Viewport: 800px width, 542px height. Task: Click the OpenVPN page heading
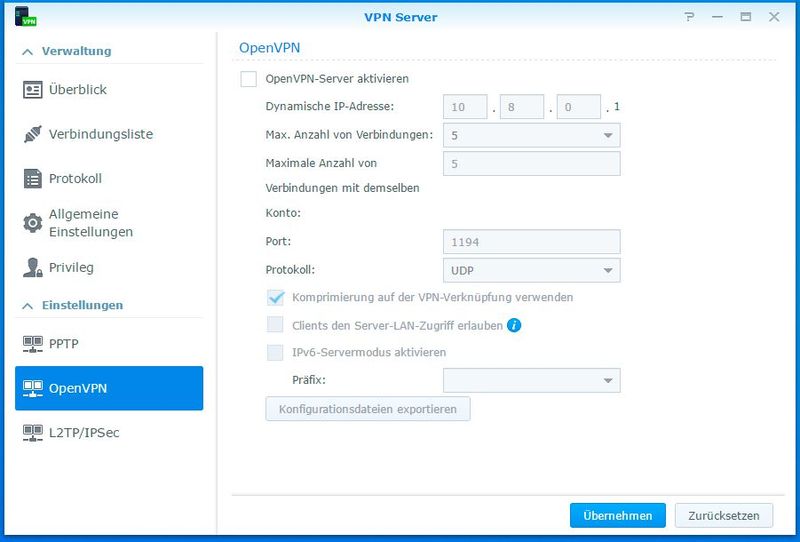(x=269, y=48)
